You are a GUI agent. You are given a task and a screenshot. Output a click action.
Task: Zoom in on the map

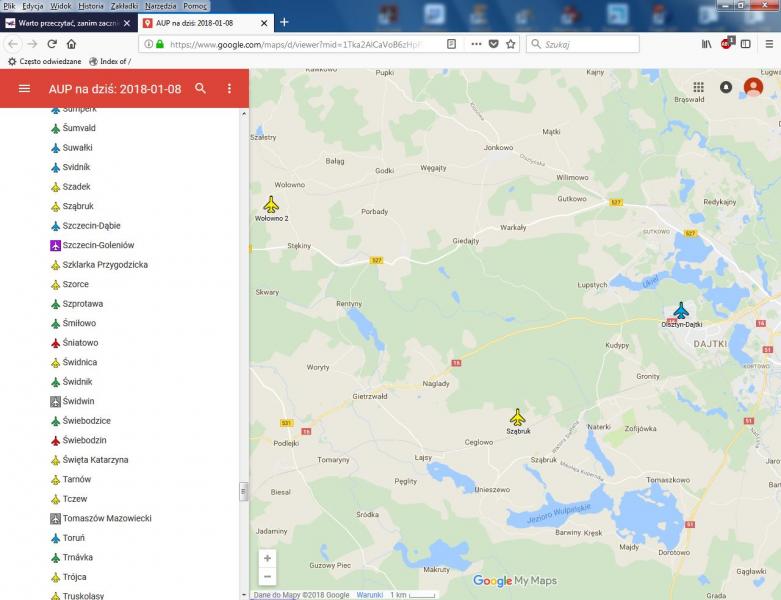[267, 558]
